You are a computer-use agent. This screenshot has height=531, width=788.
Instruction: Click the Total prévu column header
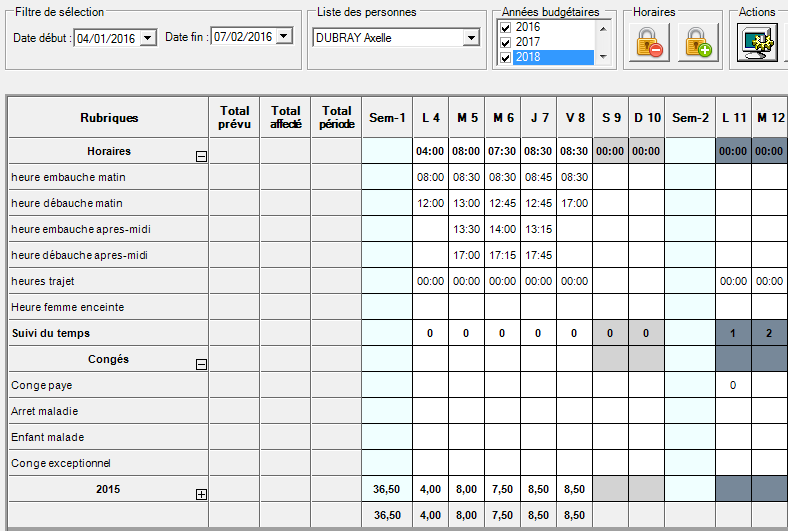tap(234, 118)
